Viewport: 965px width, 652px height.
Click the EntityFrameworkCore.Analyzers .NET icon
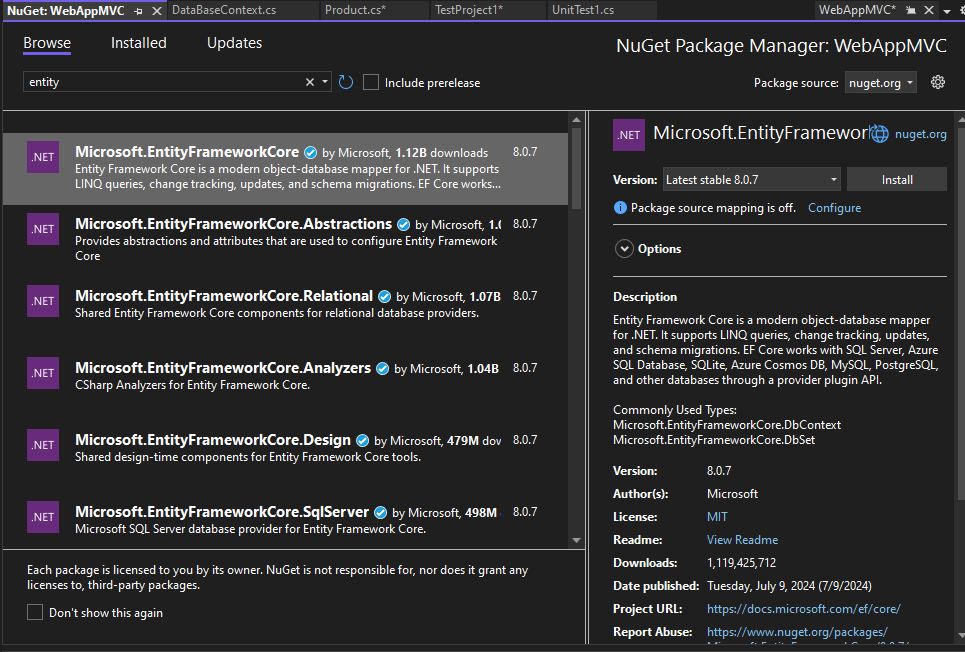pyautogui.click(x=43, y=373)
